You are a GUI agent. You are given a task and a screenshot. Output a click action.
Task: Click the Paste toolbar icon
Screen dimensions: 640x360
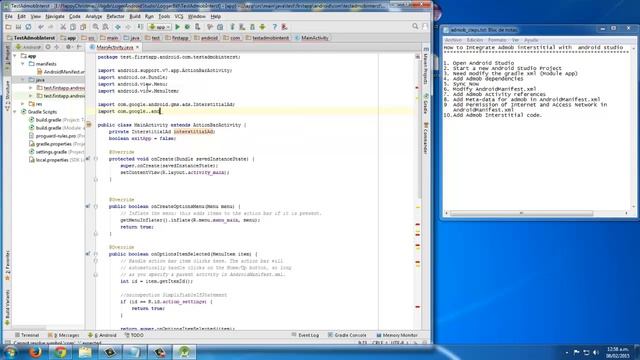coord(83,27)
